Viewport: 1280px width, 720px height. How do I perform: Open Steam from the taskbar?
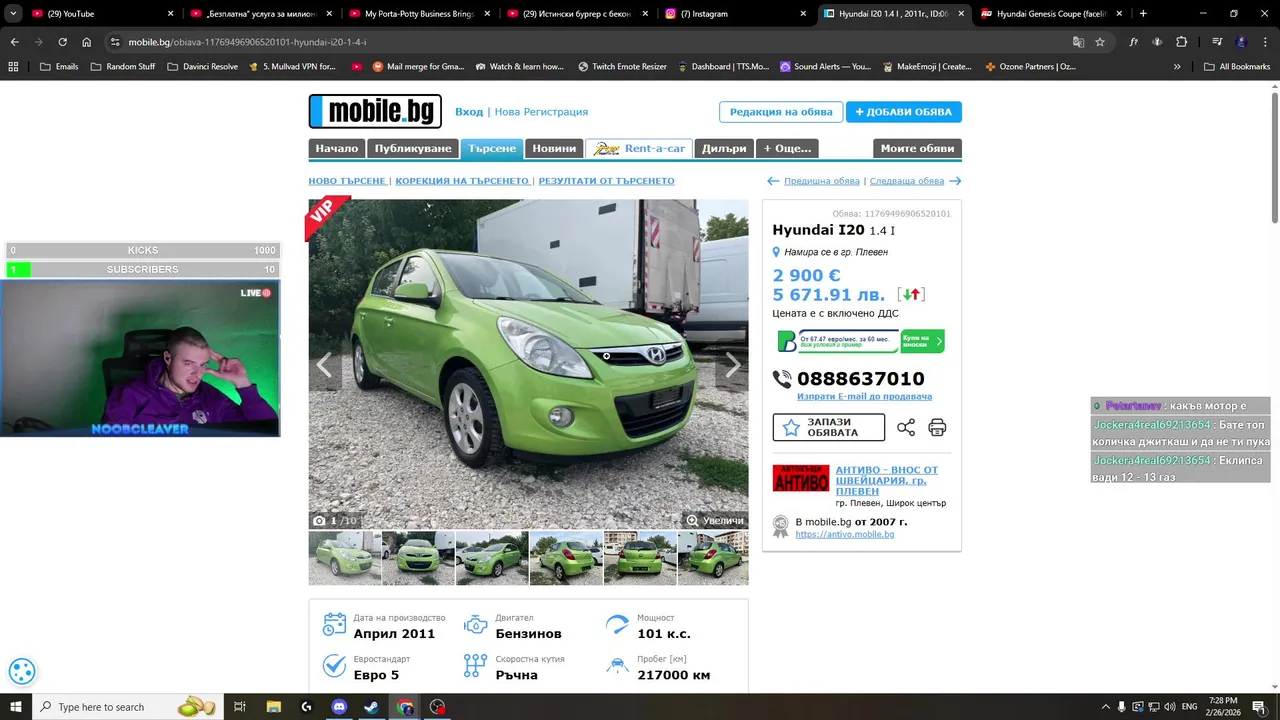coord(371,707)
